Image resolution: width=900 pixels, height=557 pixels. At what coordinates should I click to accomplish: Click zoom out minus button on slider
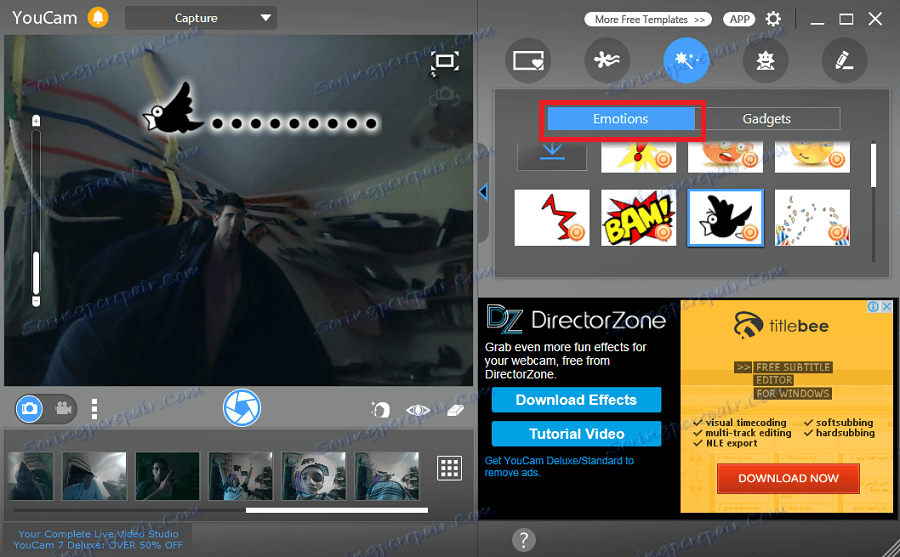click(36, 301)
